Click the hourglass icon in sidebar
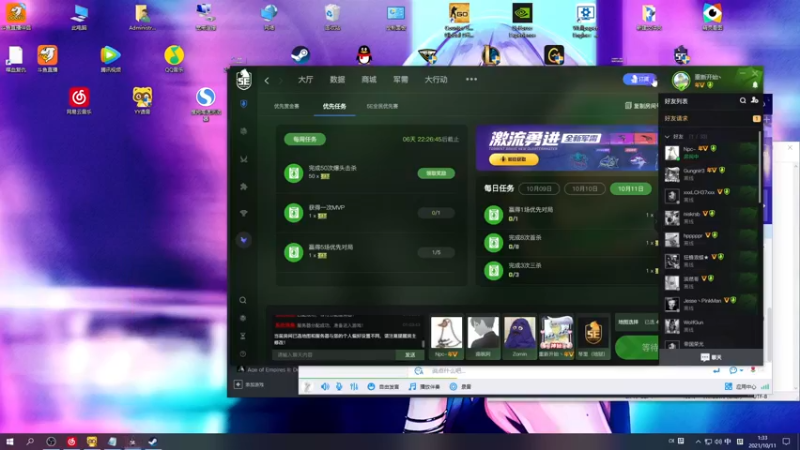This screenshot has width=800, height=450. pos(243,336)
